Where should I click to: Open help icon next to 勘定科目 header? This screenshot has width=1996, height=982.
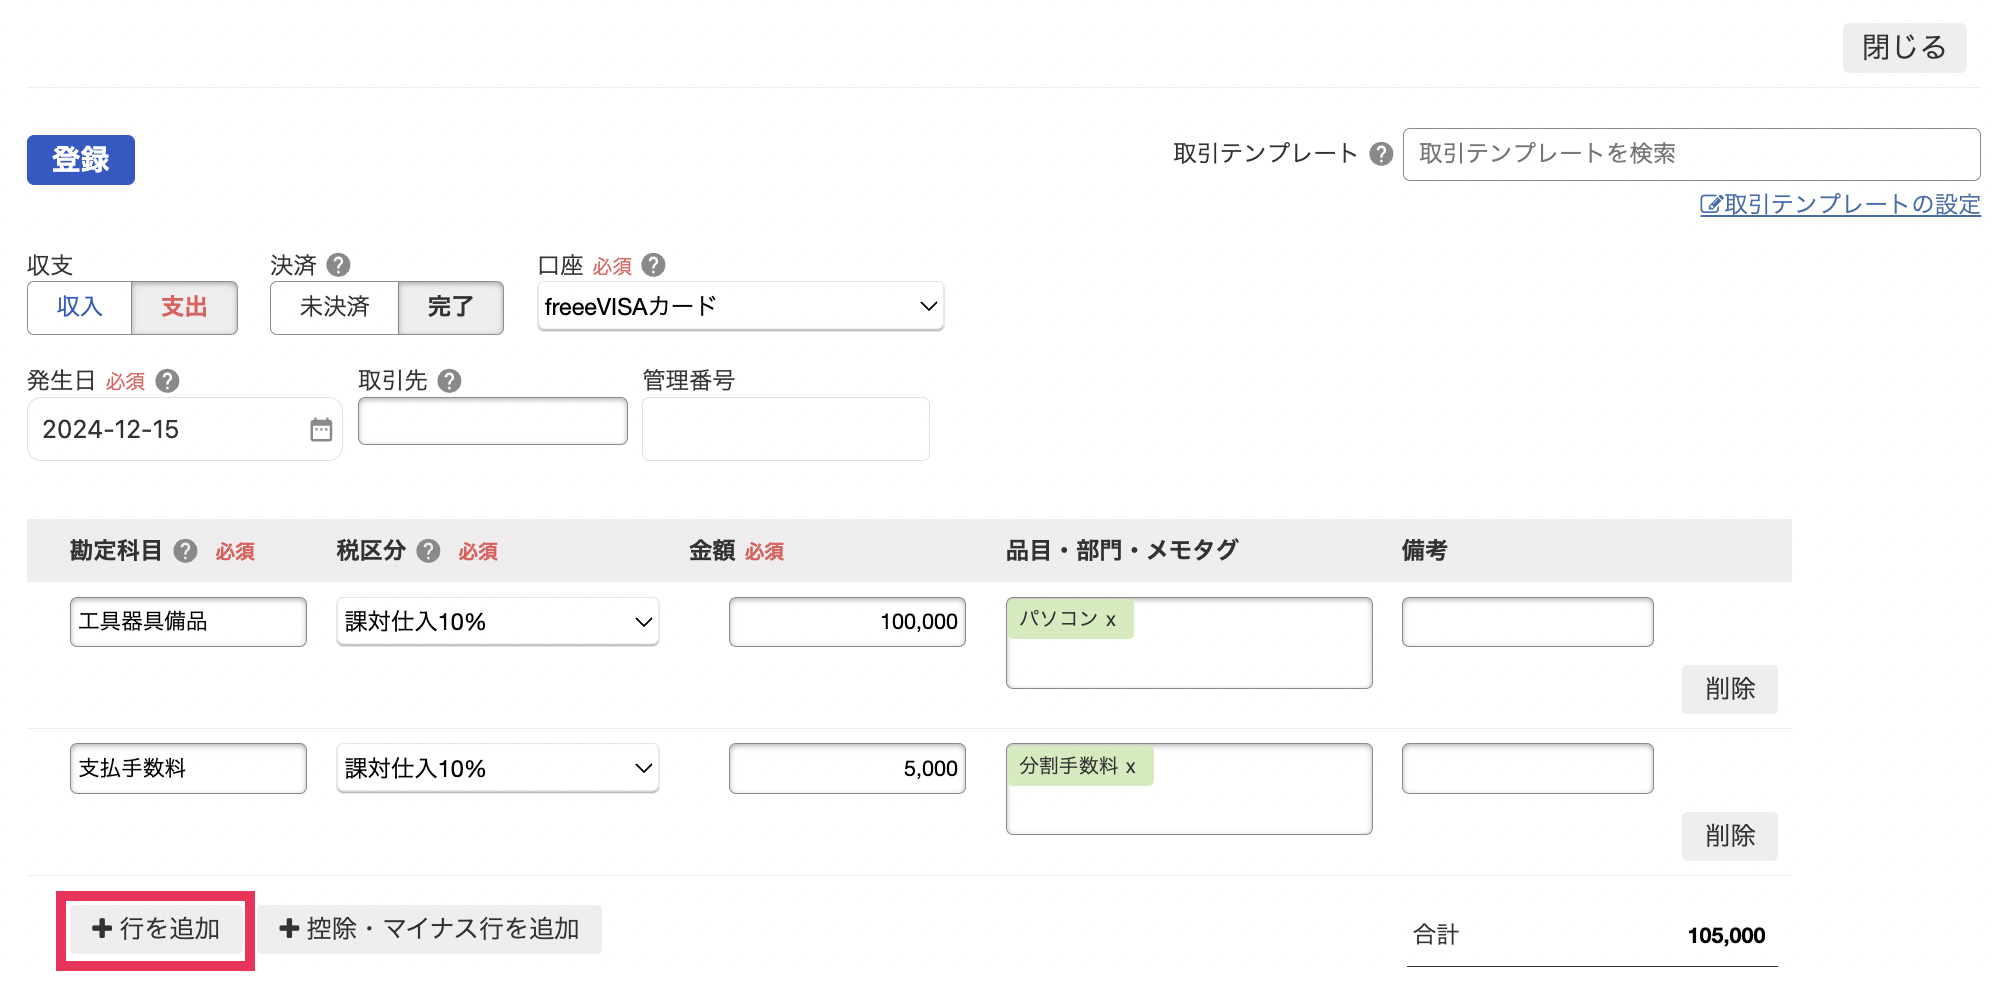tap(185, 551)
